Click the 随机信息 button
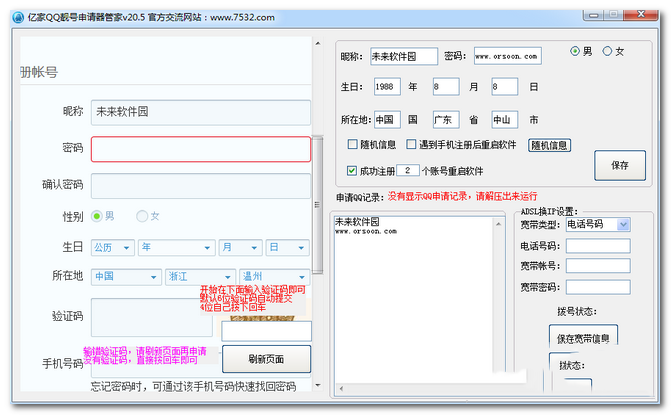 pos(549,145)
